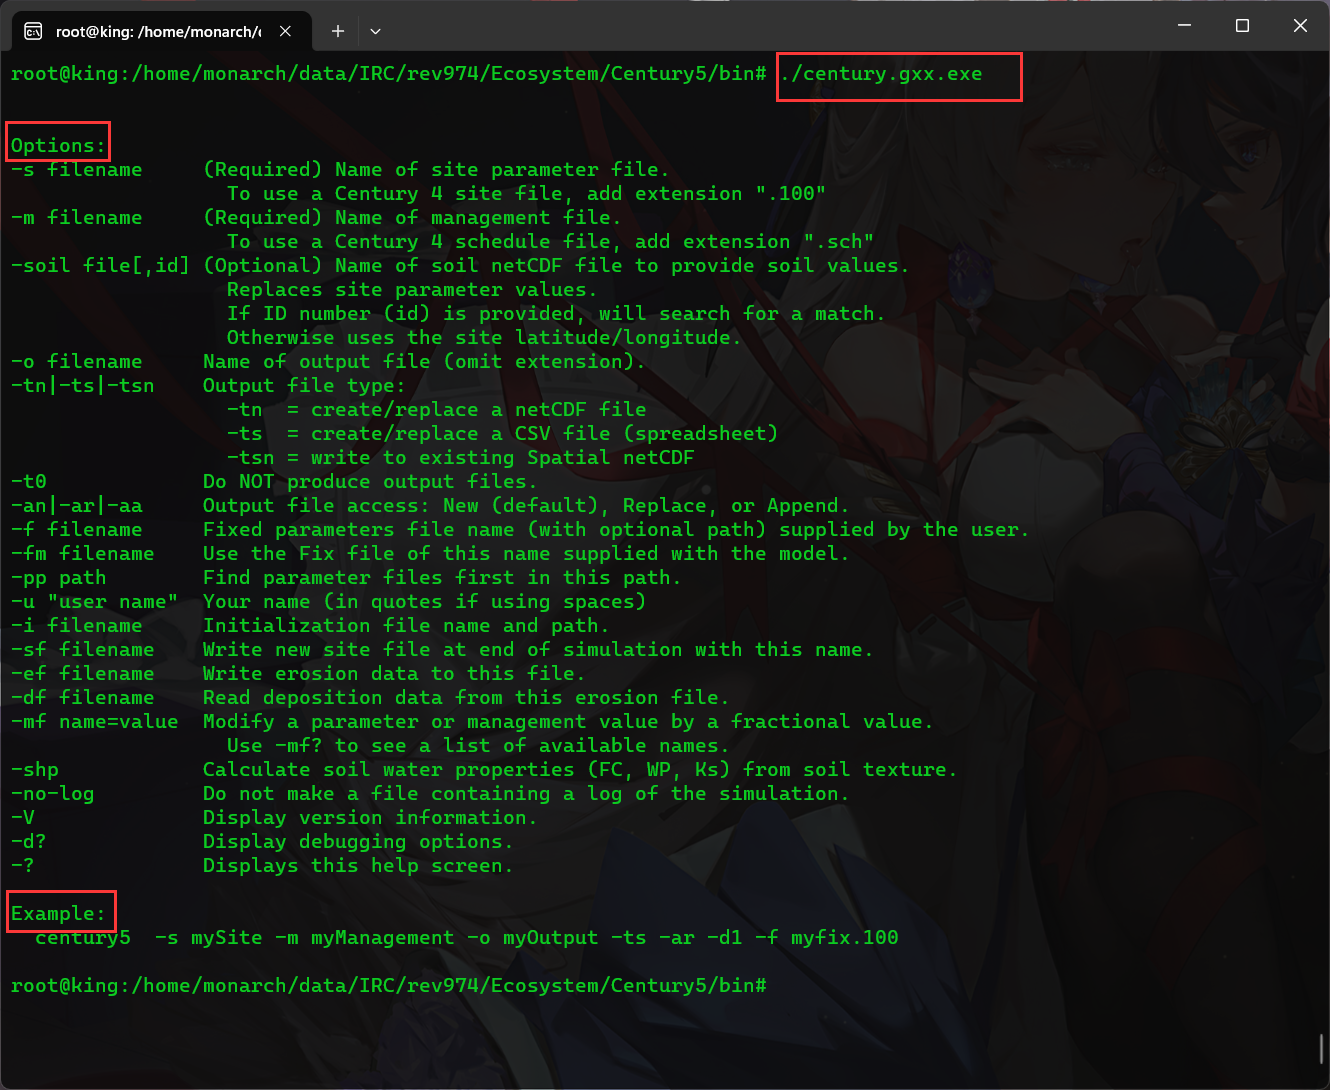Click "Display version information." text
1330x1090 pixels.
pyautogui.click(x=370, y=818)
